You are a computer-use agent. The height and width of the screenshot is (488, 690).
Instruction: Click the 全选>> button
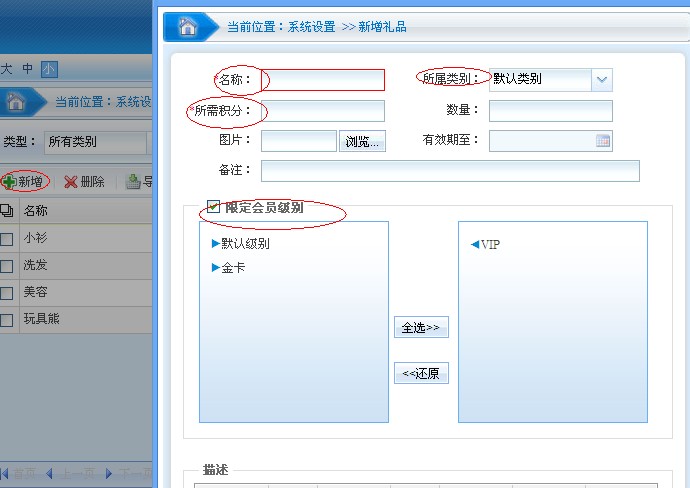point(421,327)
